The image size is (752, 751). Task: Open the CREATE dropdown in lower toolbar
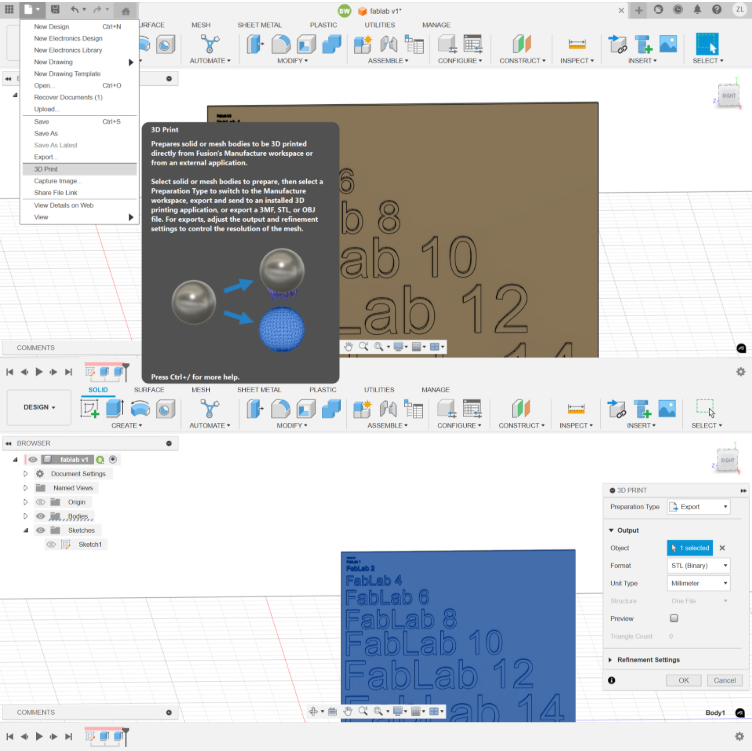127,425
